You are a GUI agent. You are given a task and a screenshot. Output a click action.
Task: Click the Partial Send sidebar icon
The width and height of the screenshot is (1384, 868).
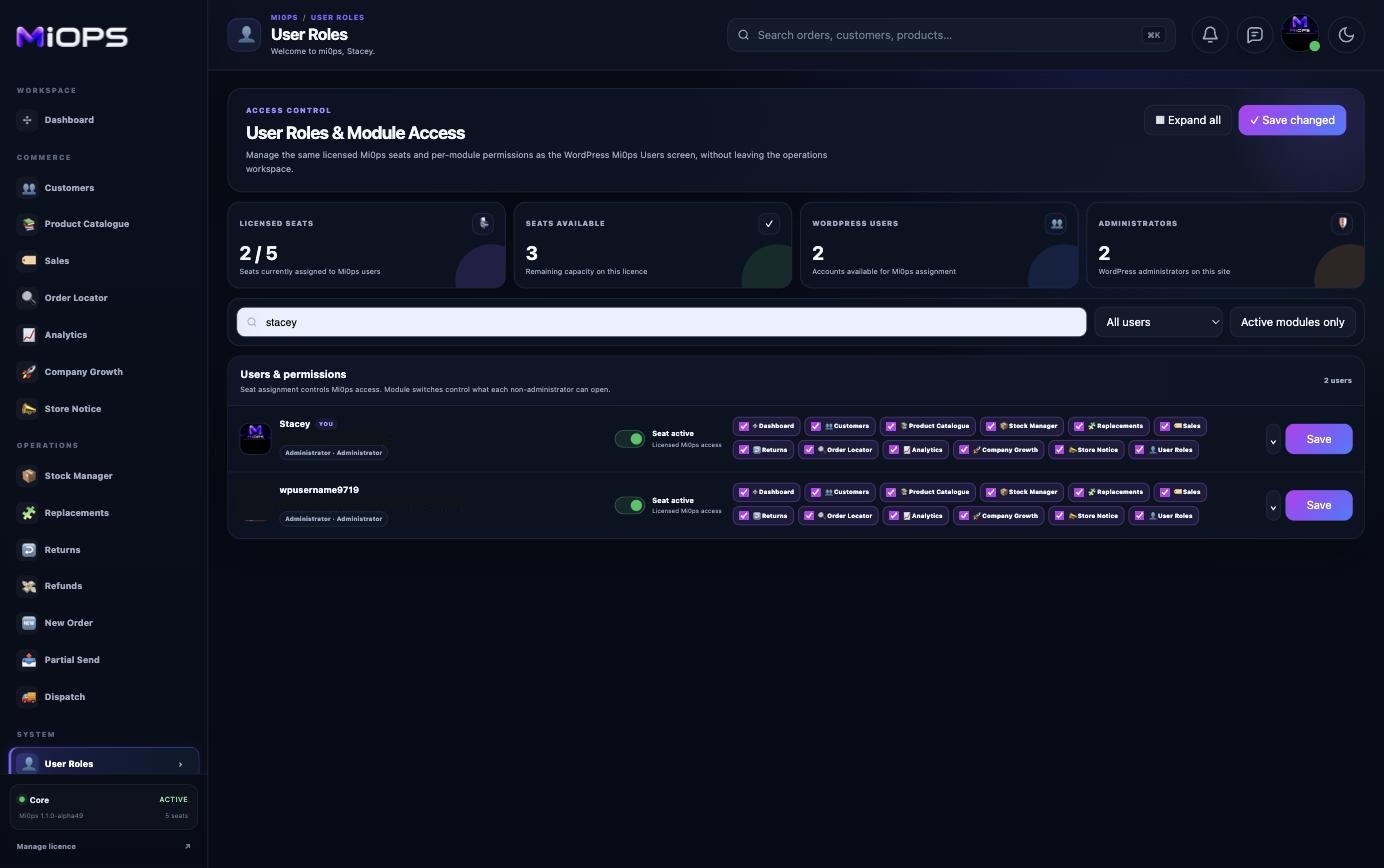click(28, 660)
